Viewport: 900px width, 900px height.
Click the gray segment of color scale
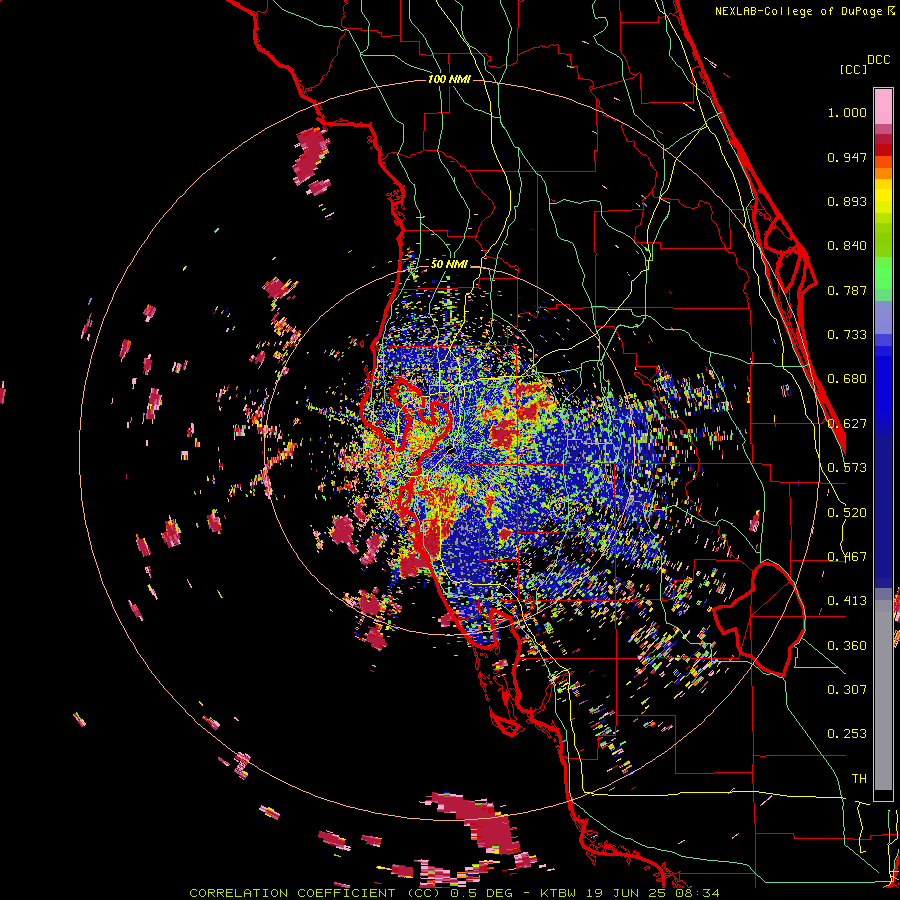pyautogui.click(x=883, y=695)
